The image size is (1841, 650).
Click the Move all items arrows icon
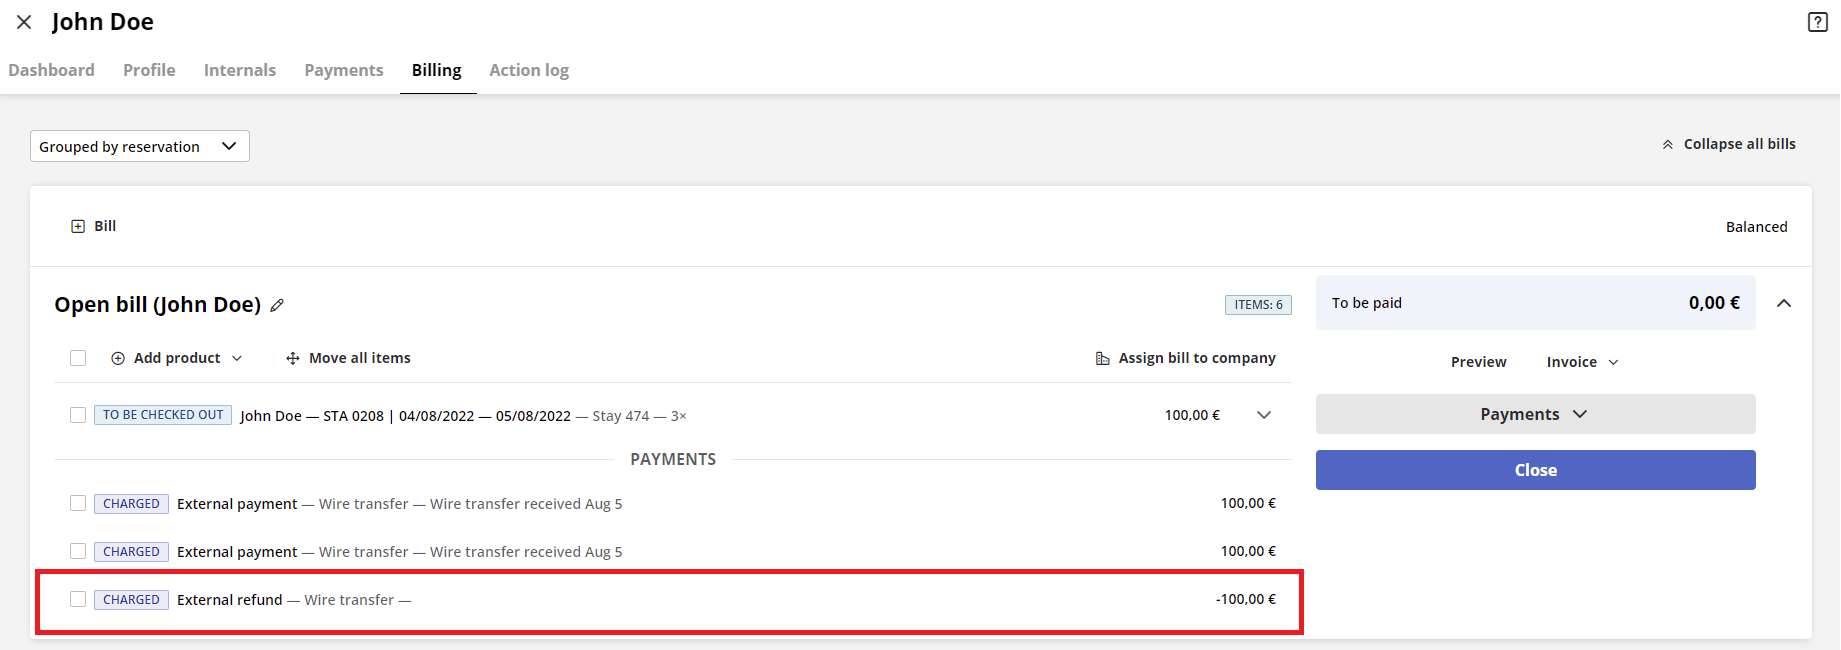(x=293, y=358)
